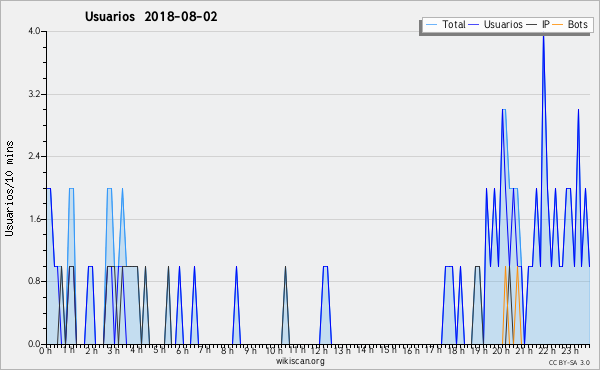Select the 'Usuarios' legend entry

[x=503, y=24]
